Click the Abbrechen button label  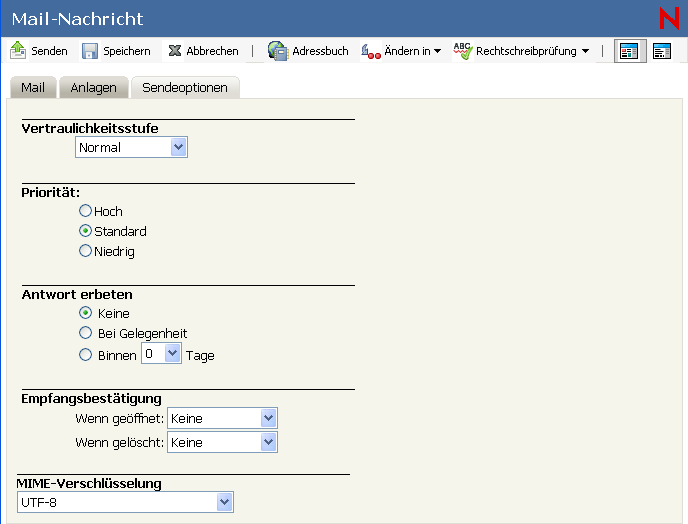pos(212,51)
